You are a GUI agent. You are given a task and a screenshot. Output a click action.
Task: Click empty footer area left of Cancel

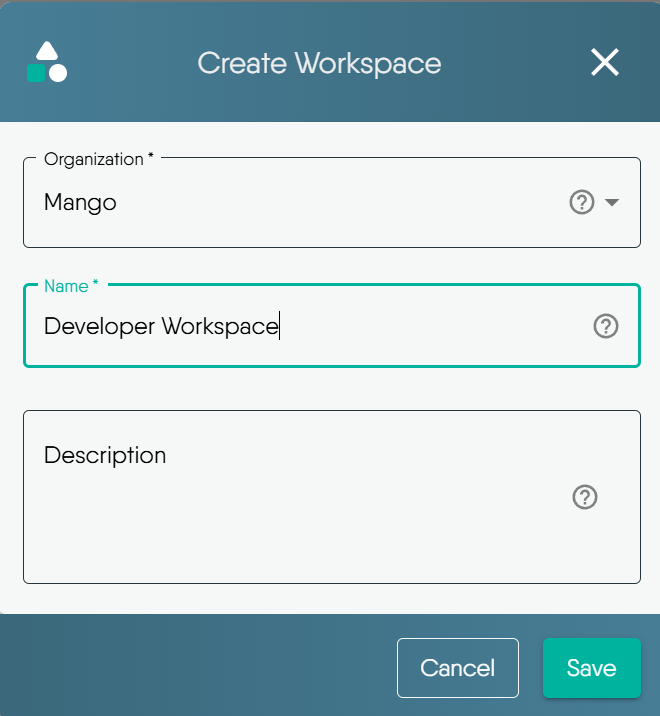coord(200,667)
